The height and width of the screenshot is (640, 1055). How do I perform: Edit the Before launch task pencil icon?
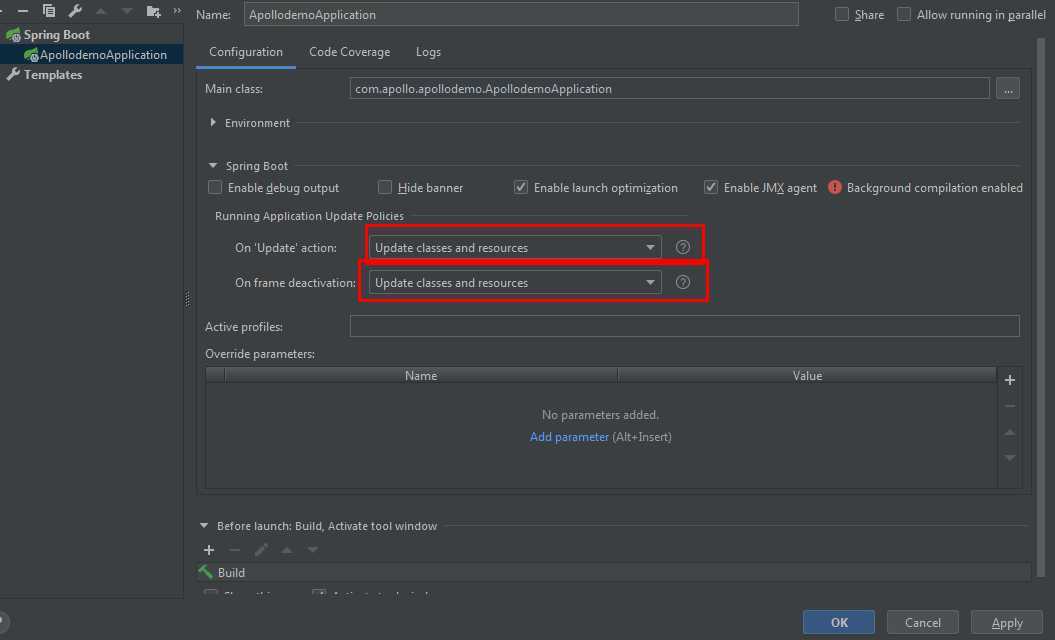click(261, 550)
